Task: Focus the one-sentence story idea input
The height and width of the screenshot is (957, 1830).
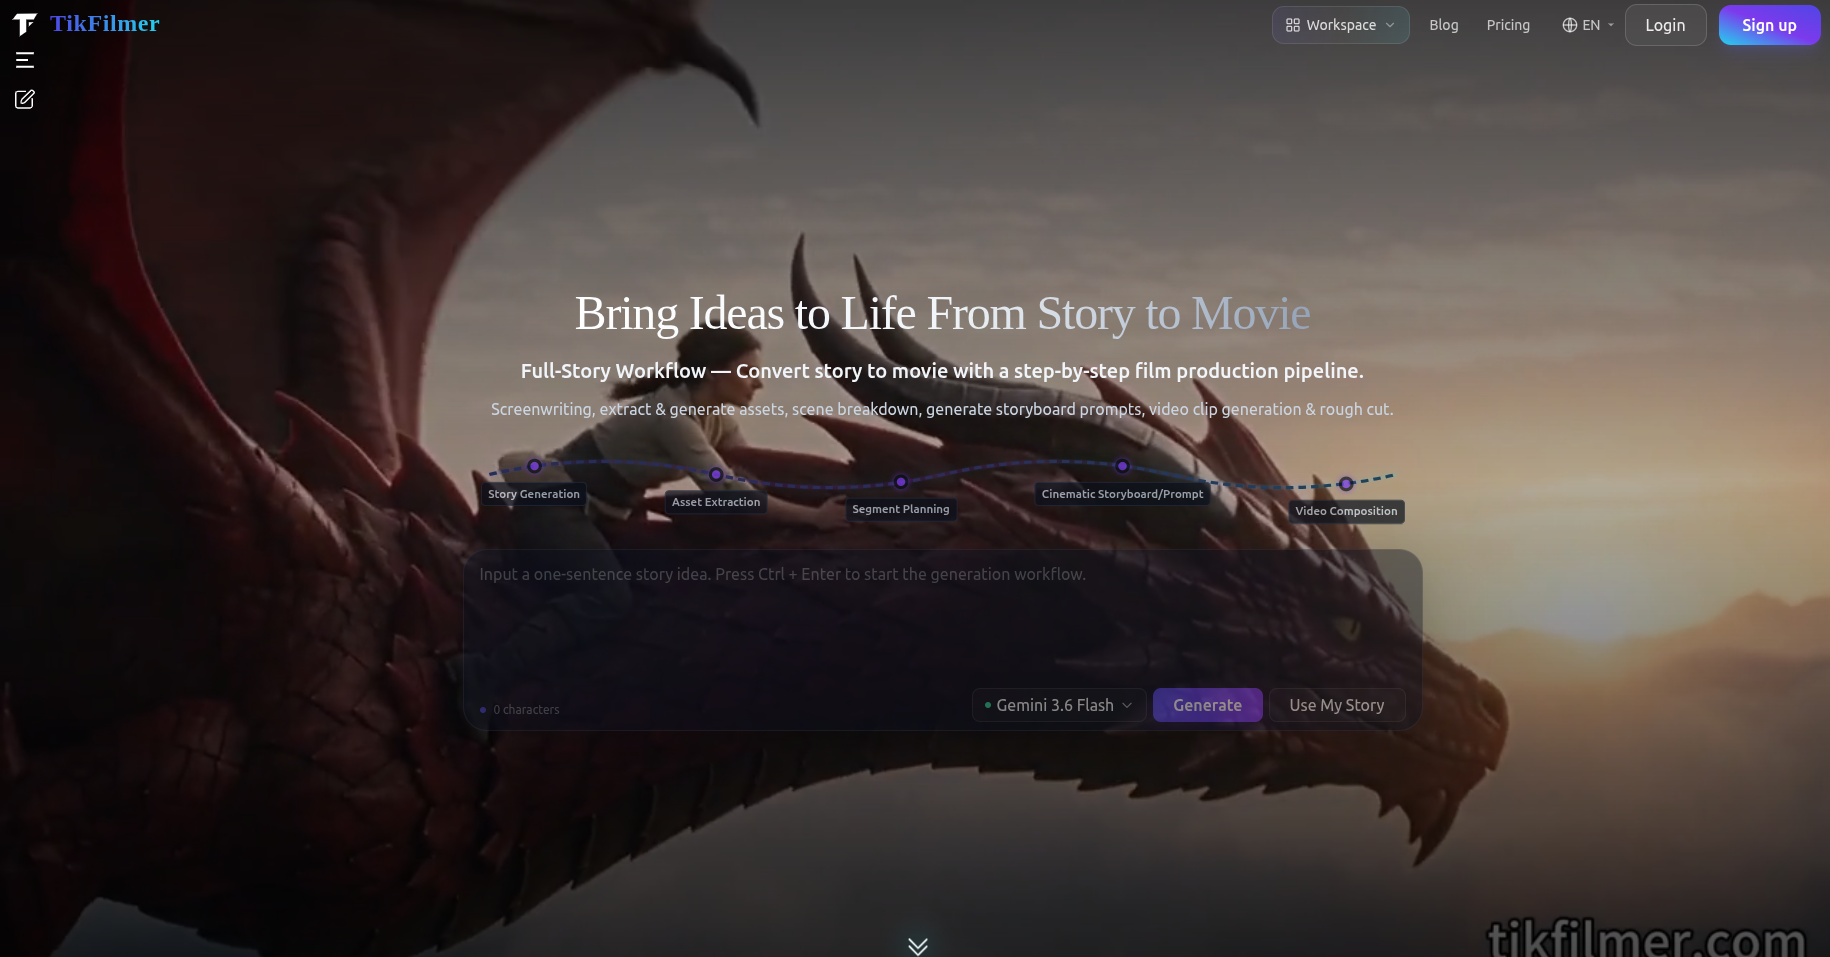Action: click(942, 615)
